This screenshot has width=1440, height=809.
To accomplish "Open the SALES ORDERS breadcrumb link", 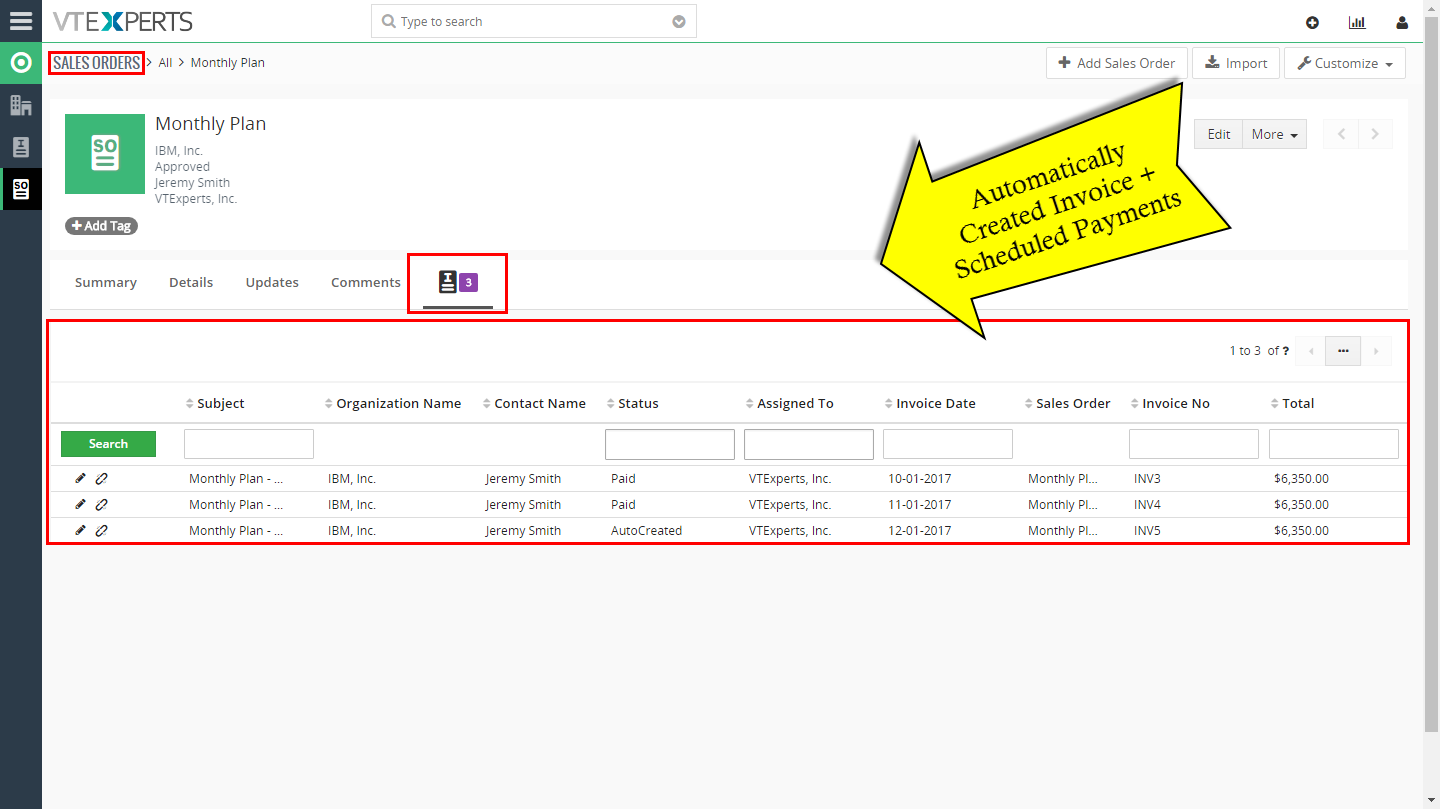I will [97, 63].
